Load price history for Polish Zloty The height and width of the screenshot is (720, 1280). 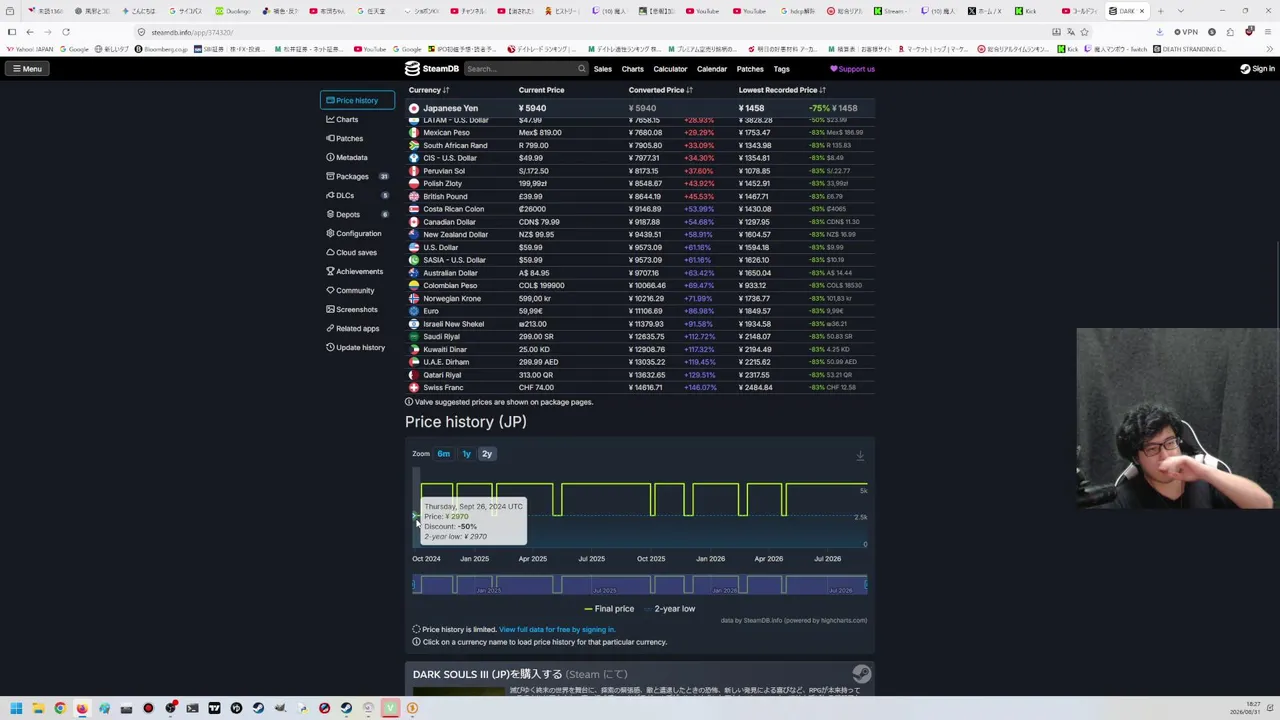(x=442, y=184)
